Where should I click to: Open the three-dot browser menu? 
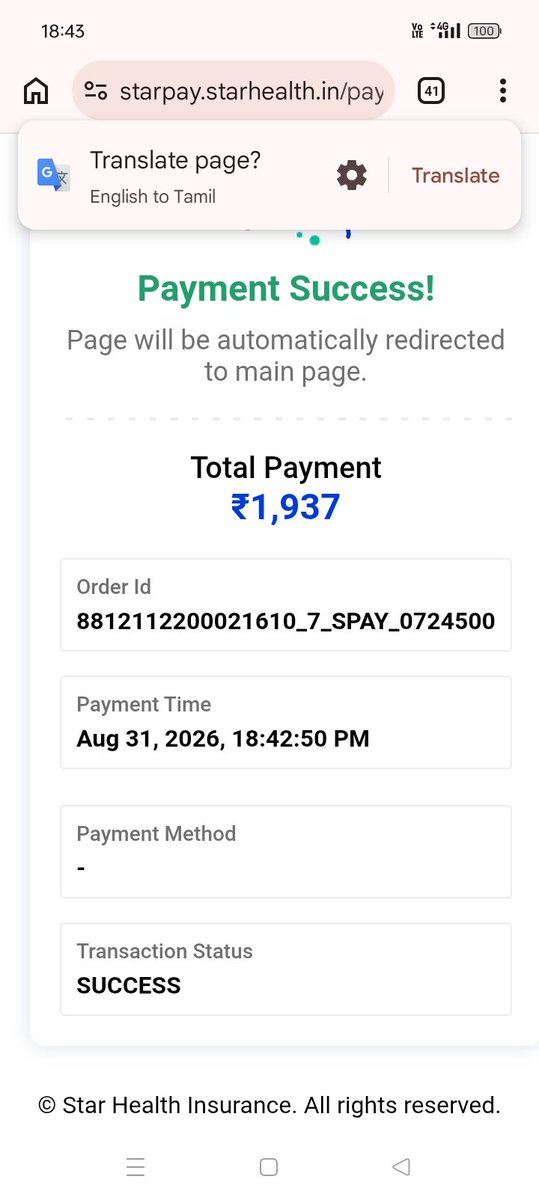coord(502,92)
